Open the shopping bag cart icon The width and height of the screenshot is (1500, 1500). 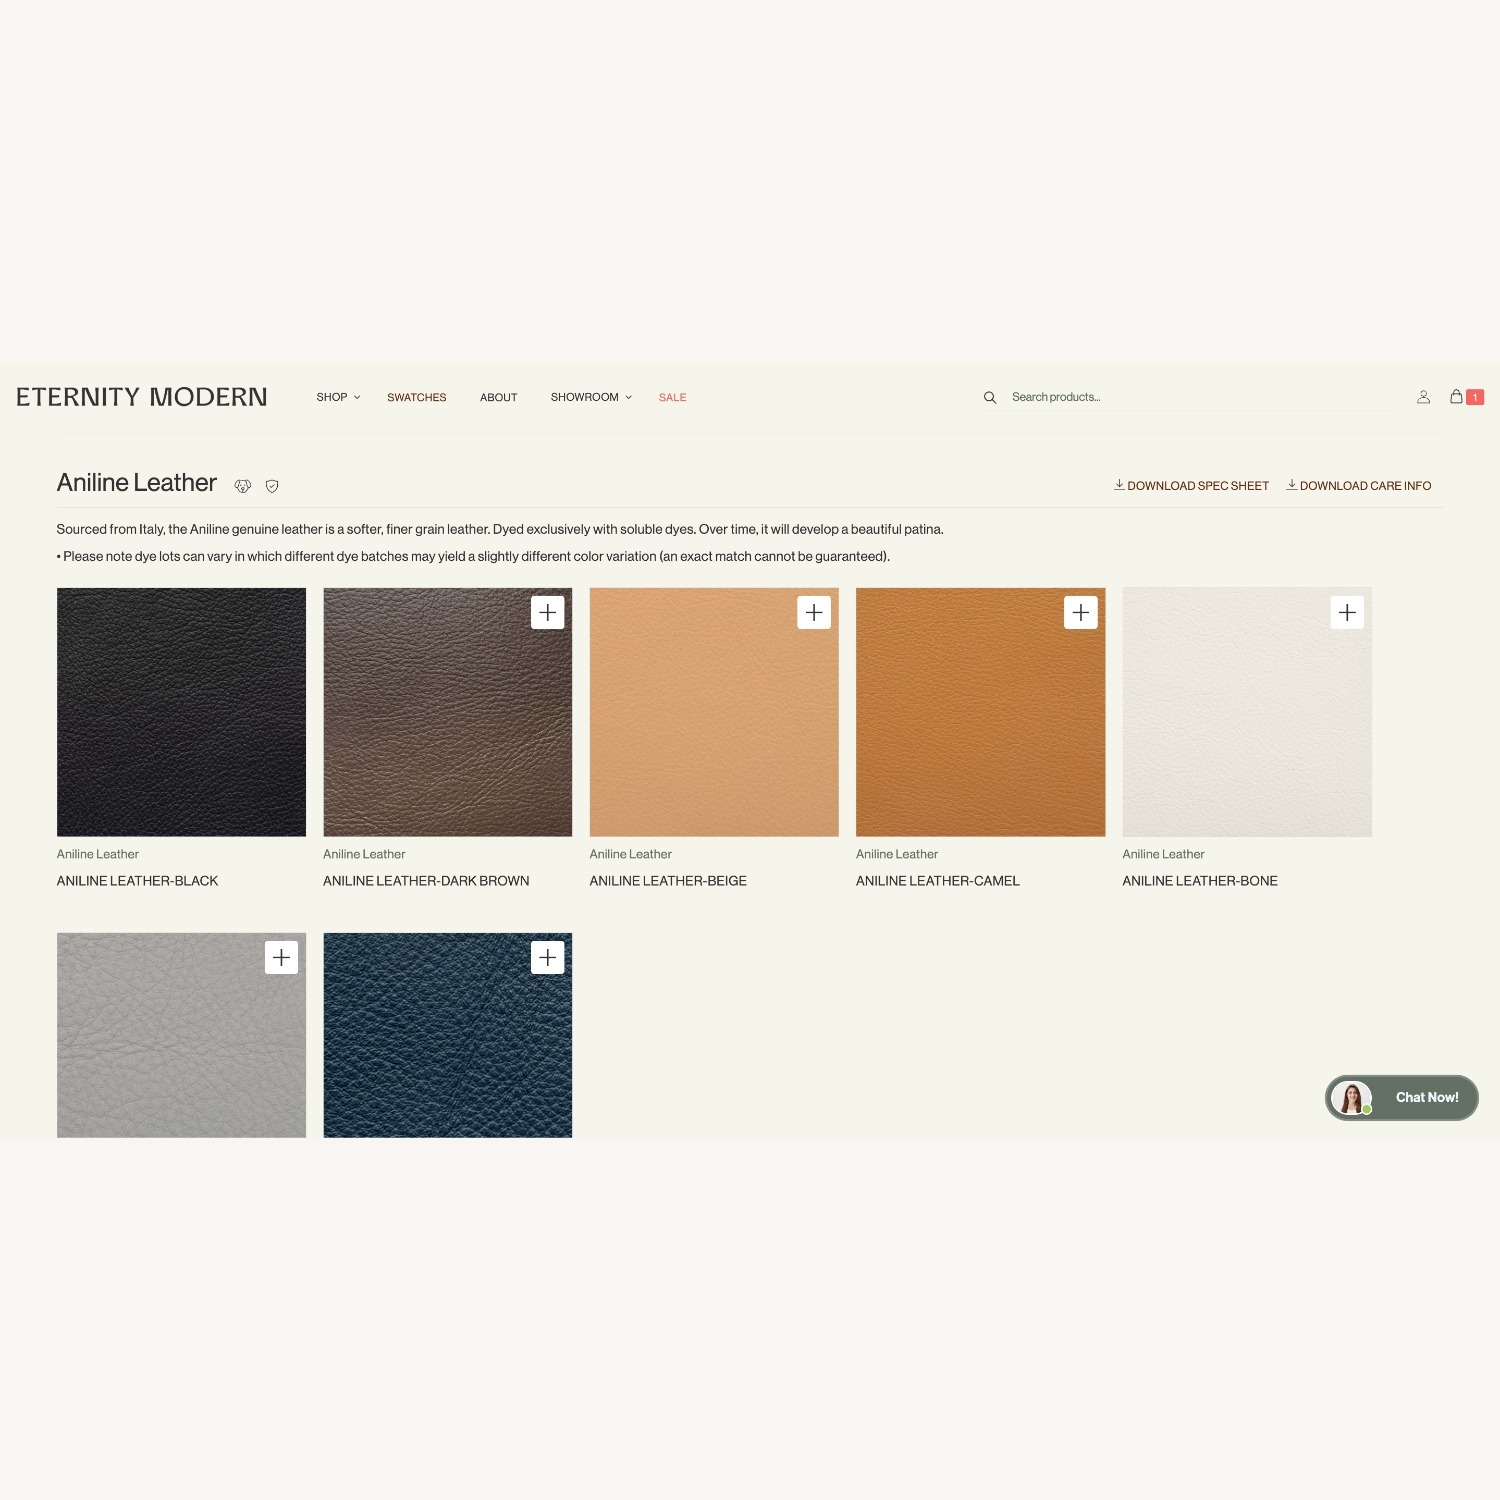click(x=1457, y=396)
